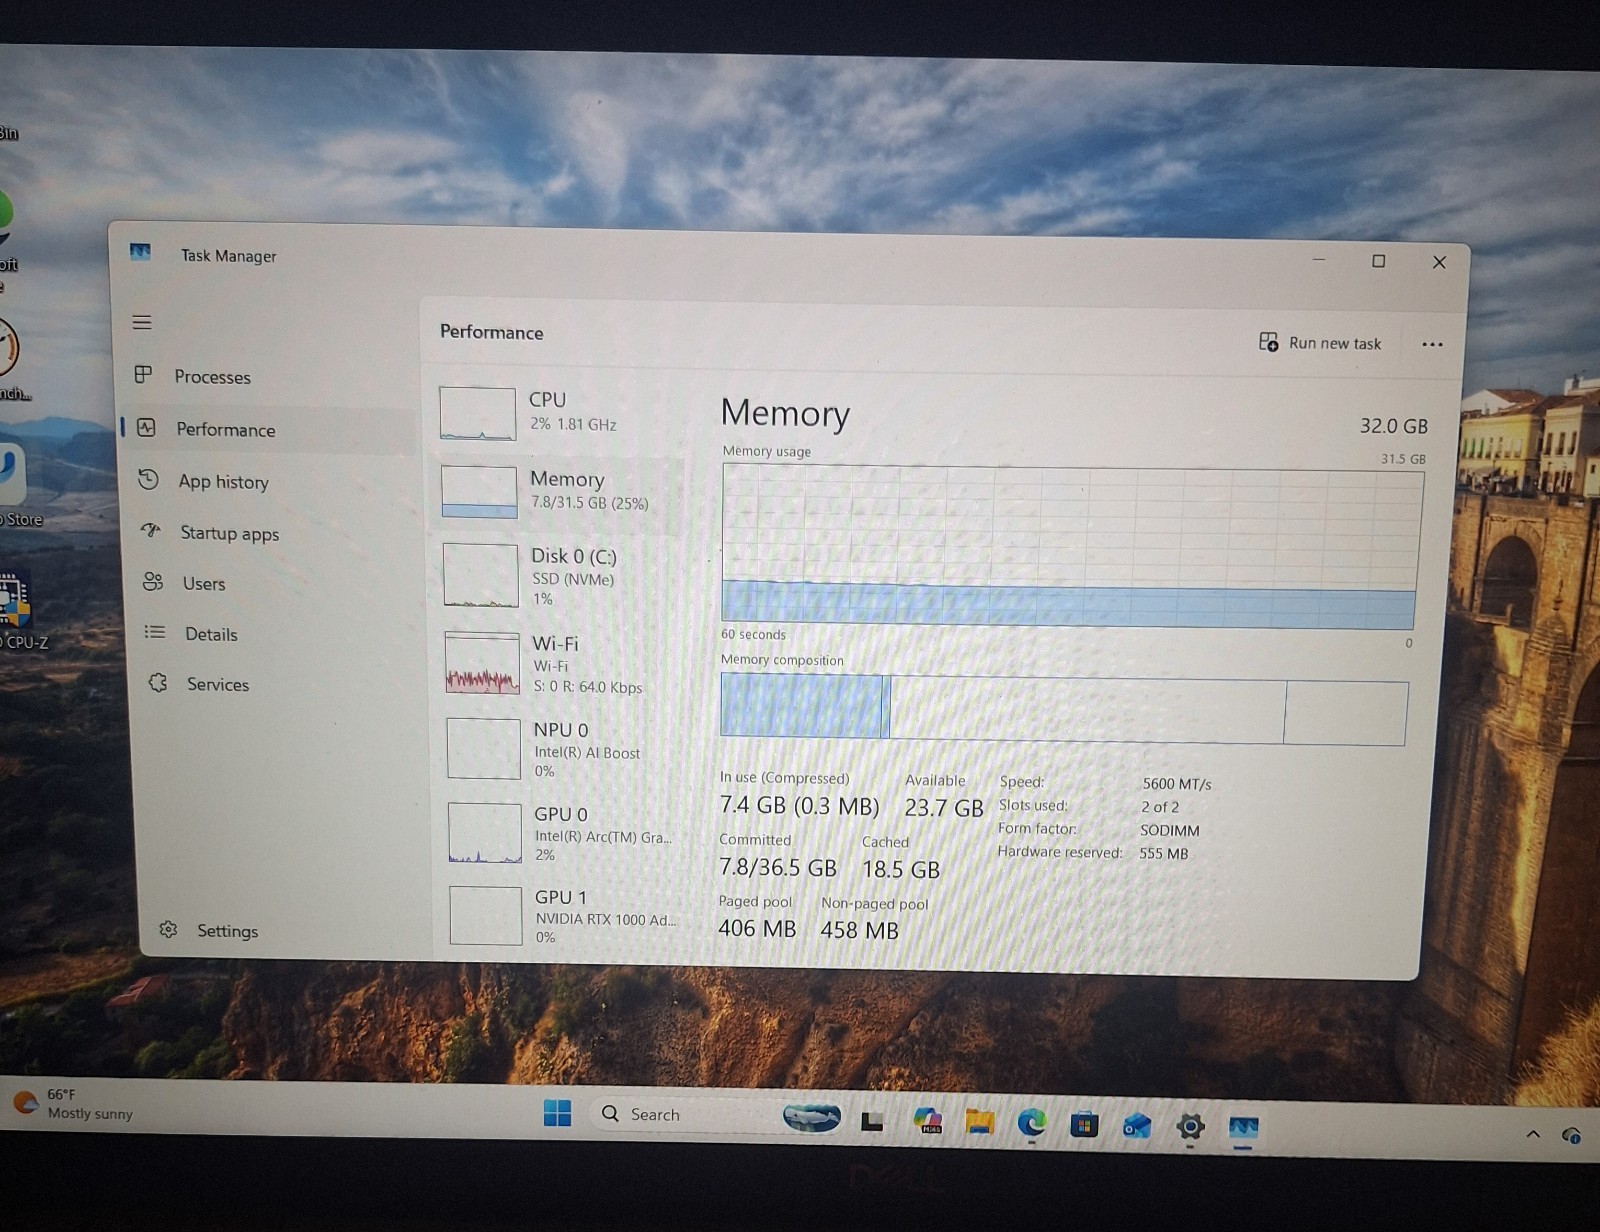Viewport: 1600px width, 1232px height.
Task: Click the "In use (Compressed)" value 7.4 GB
Action: tap(799, 805)
